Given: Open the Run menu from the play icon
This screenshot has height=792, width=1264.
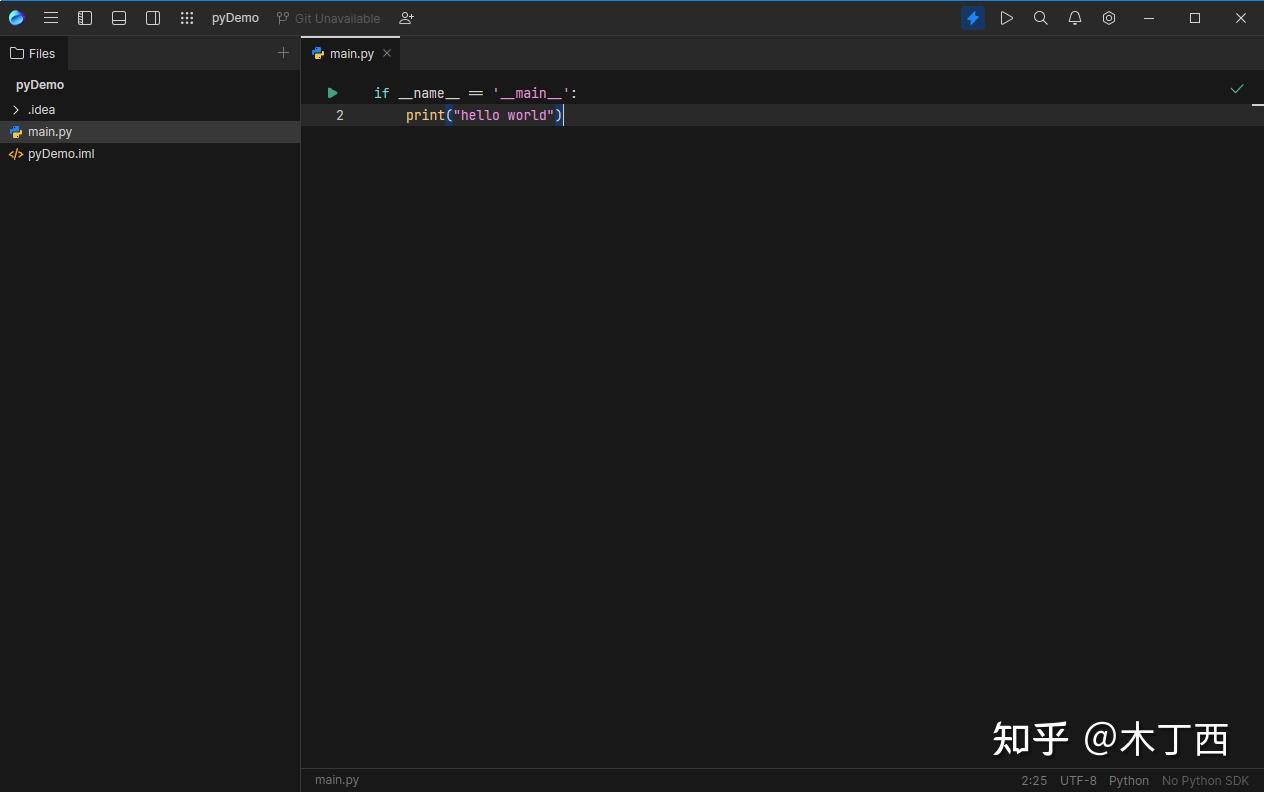Looking at the screenshot, I should [x=1006, y=17].
